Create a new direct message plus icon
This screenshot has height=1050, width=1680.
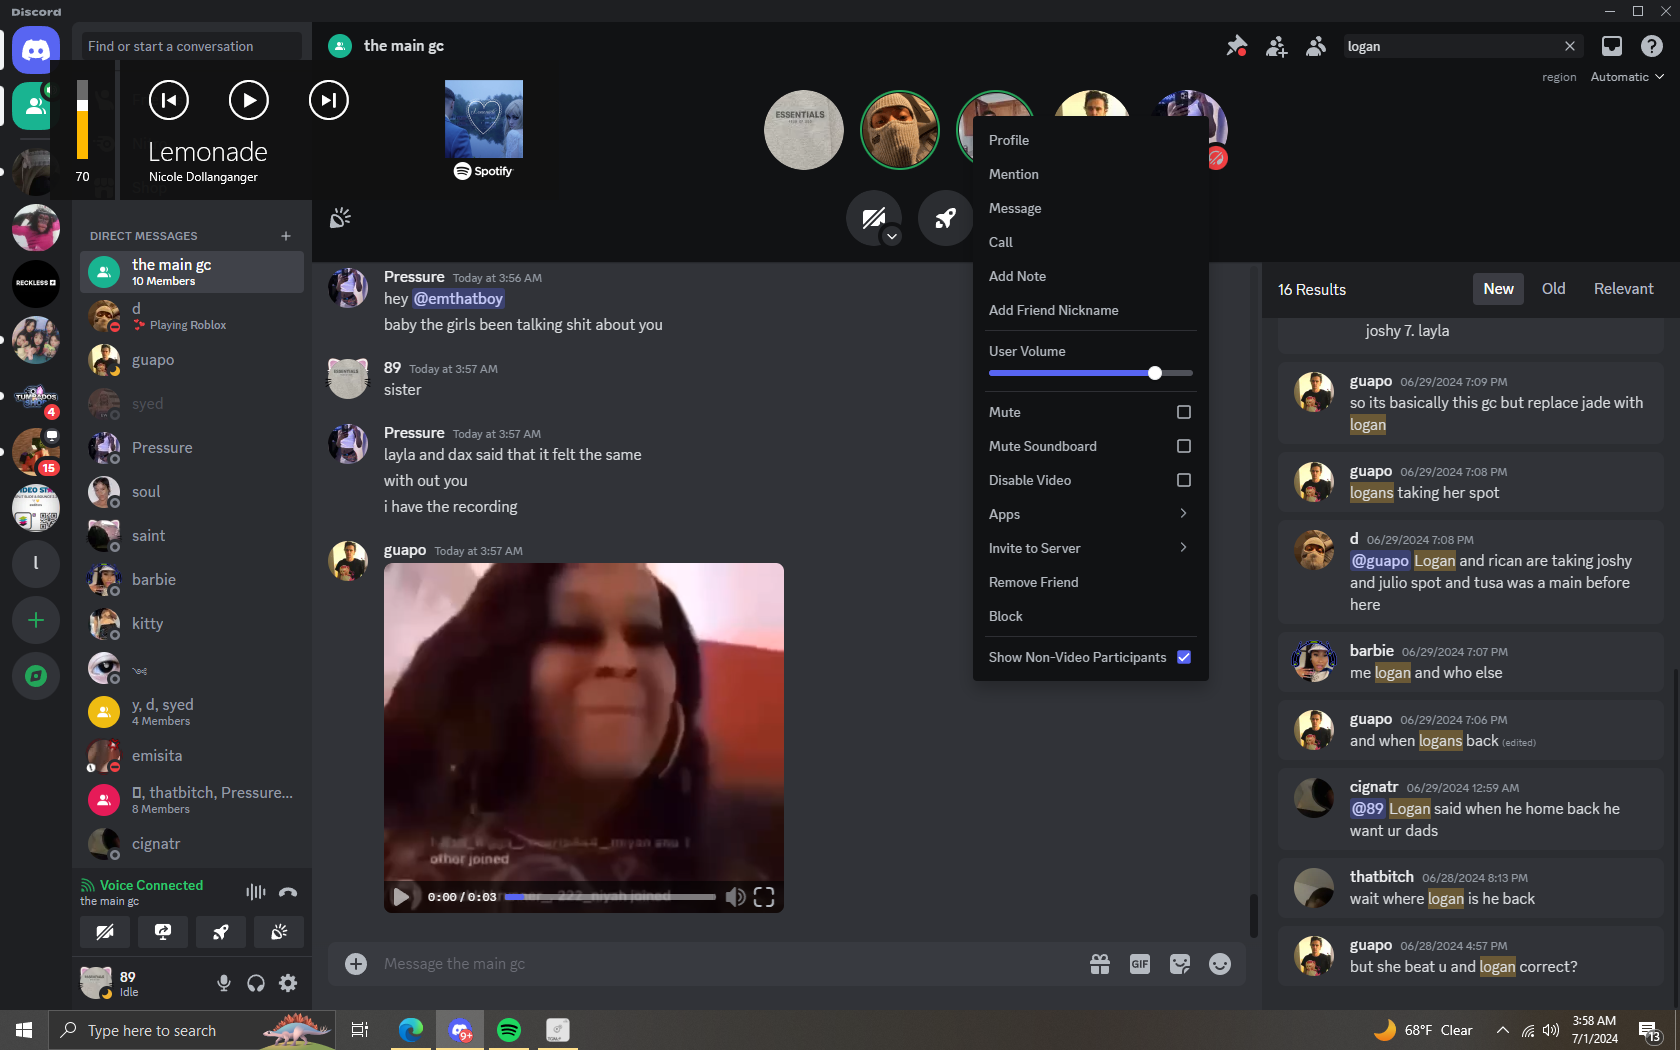286,236
